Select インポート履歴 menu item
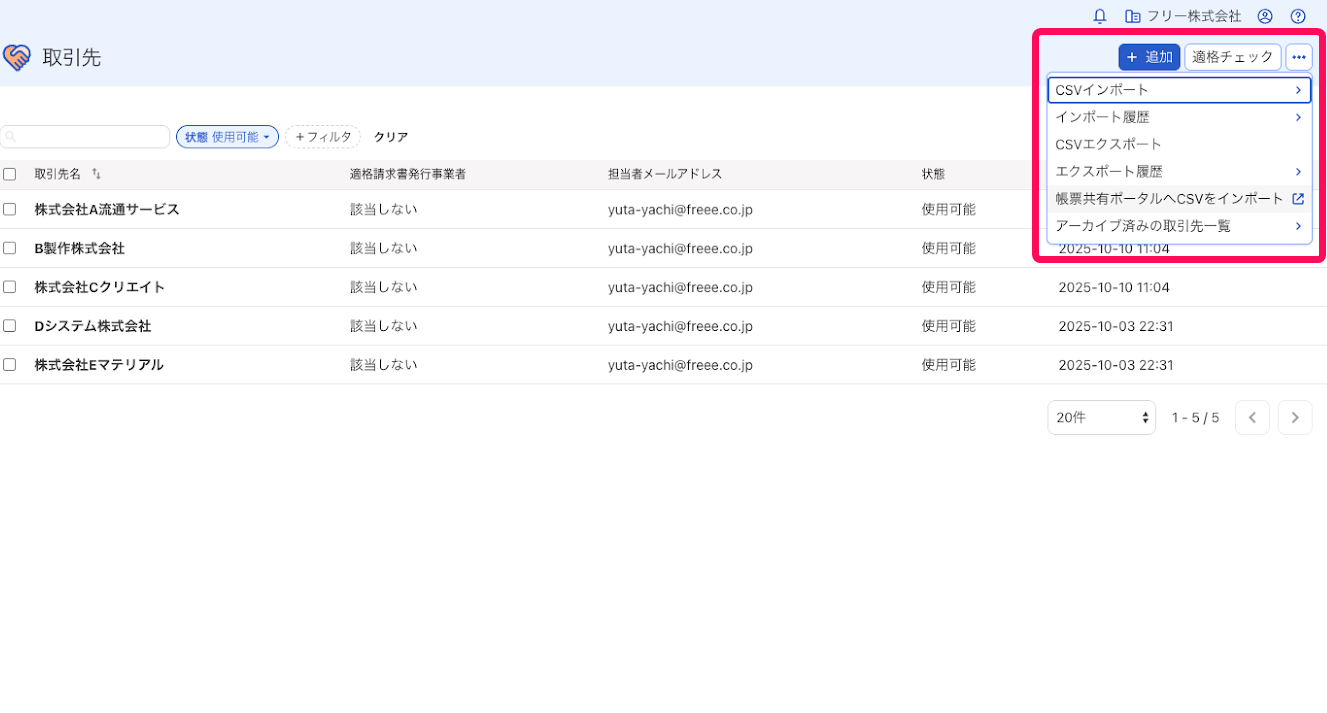The image size is (1327, 713). pyautogui.click(x=1179, y=117)
